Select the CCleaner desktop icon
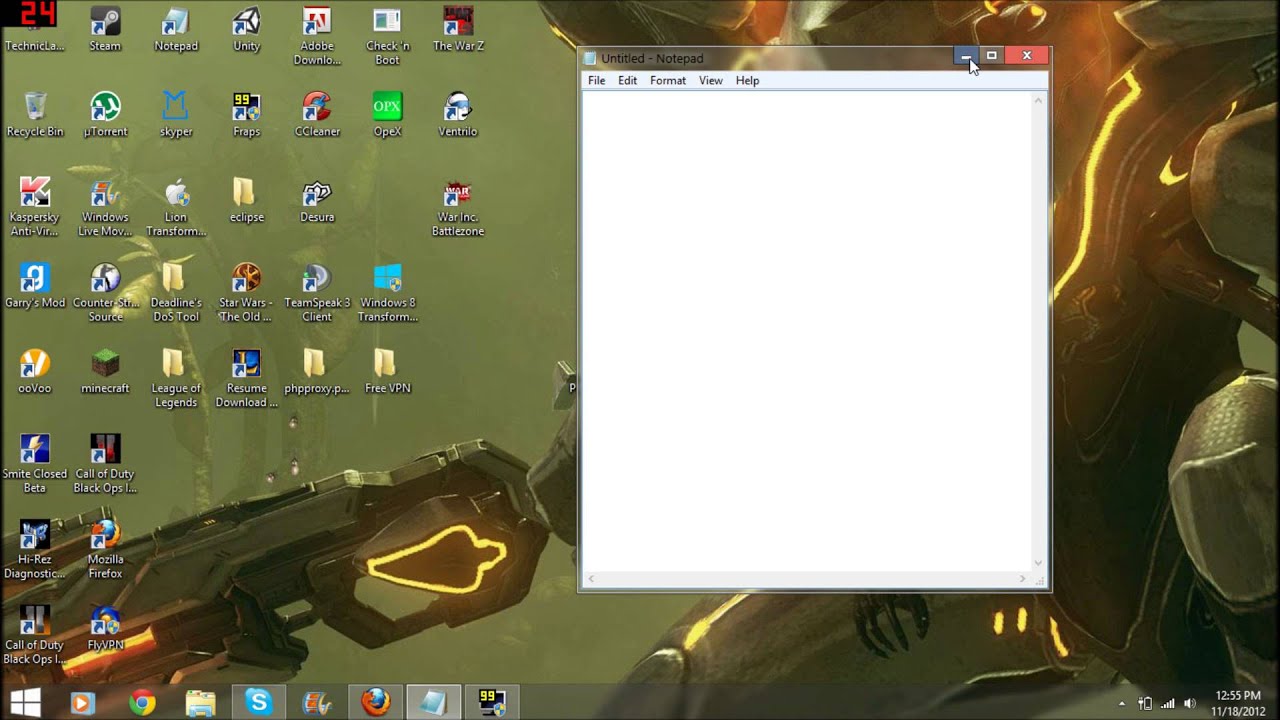The image size is (1280, 720). point(317,115)
